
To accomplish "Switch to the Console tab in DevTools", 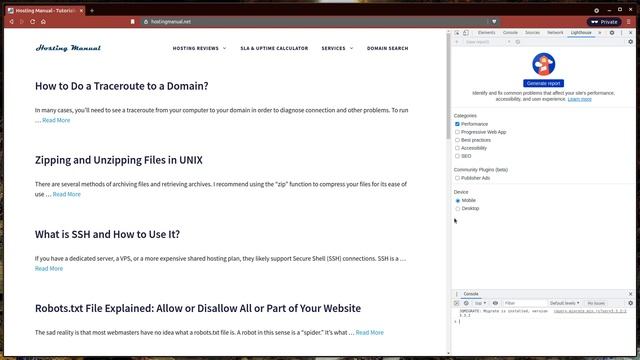I will (510, 33).
